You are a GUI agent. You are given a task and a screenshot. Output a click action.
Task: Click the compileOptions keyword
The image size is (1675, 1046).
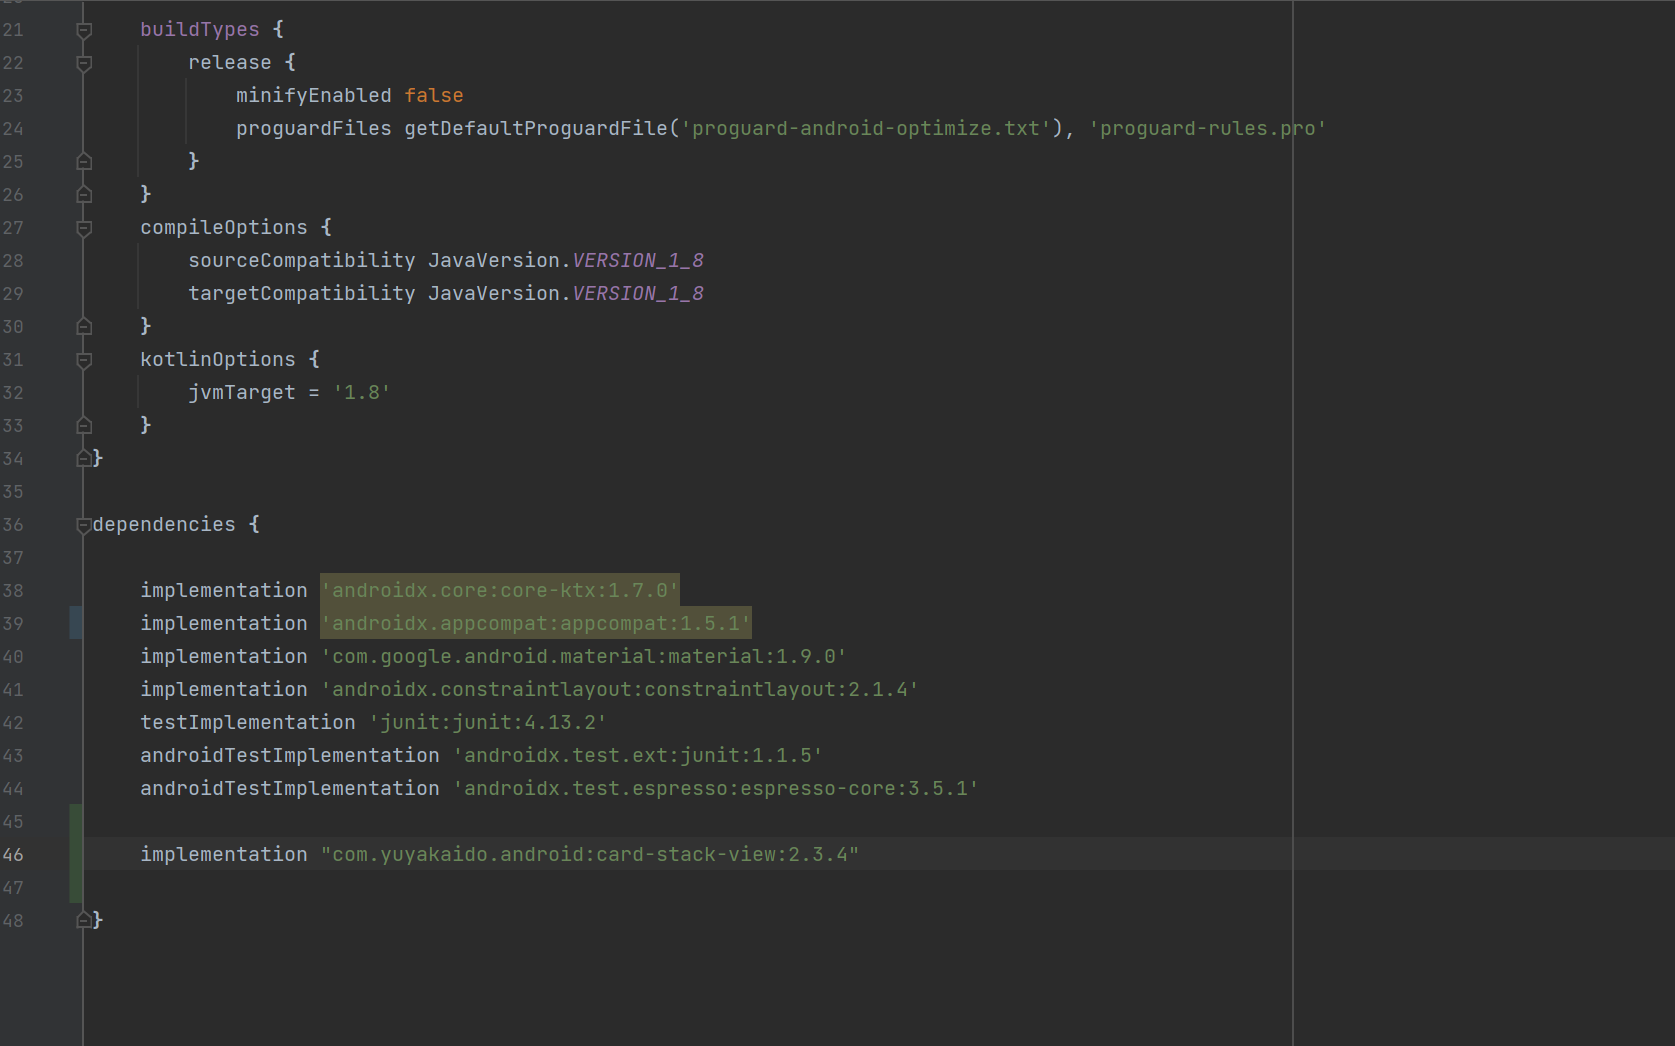click(224, 227)
